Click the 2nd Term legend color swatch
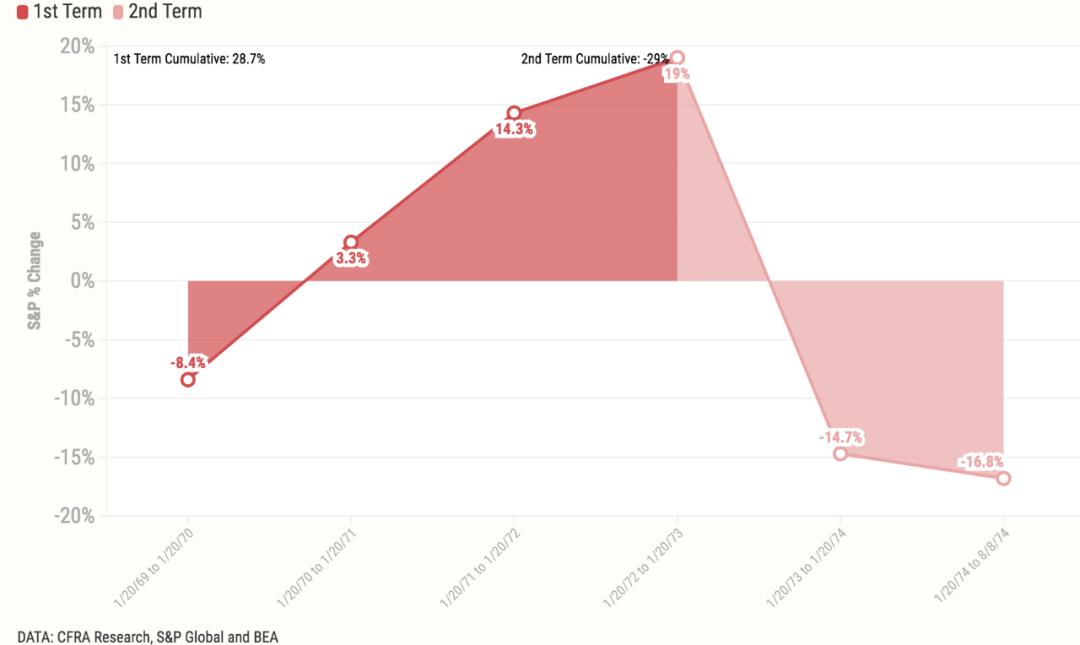1080x645 pixels. [118, 12]
